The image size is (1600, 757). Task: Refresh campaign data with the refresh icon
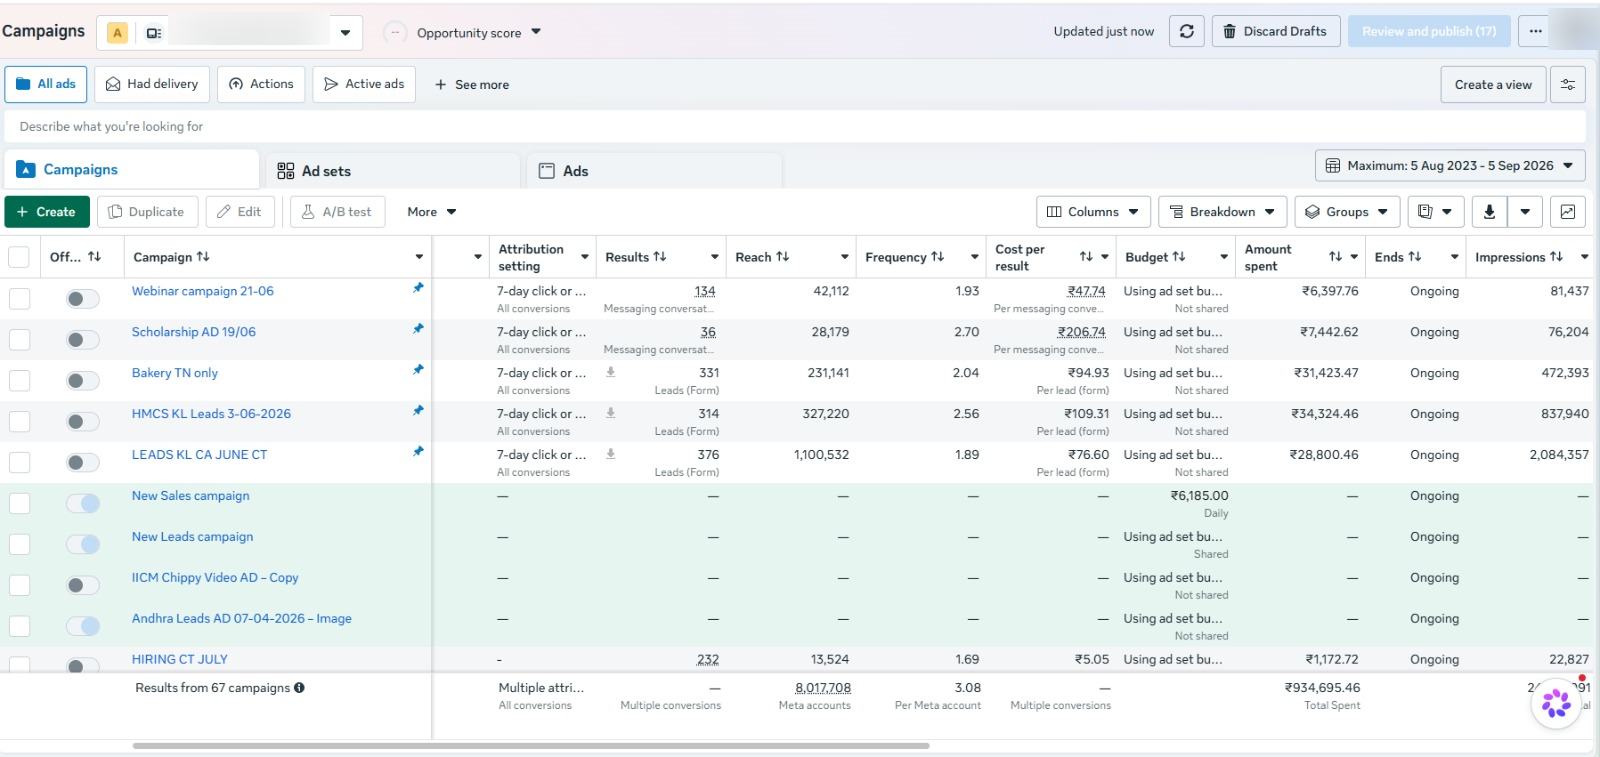pyautogui.click(x=1186, y=31)
